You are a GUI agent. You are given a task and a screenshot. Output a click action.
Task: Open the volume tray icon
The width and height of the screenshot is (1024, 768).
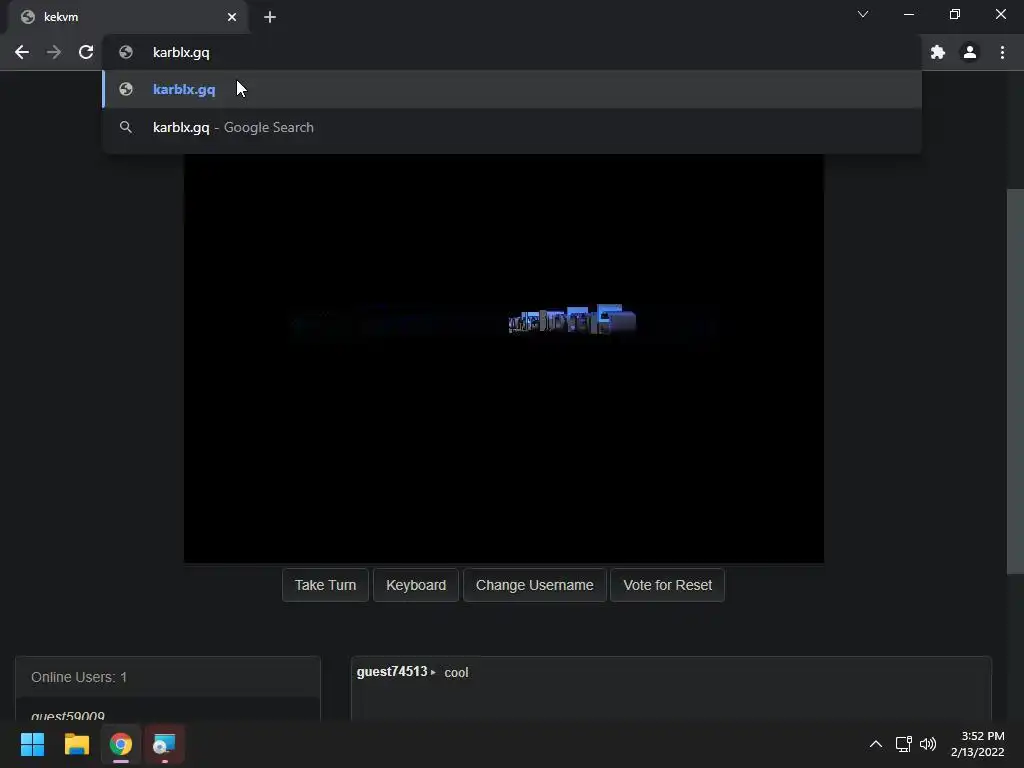tap(928, 744)
